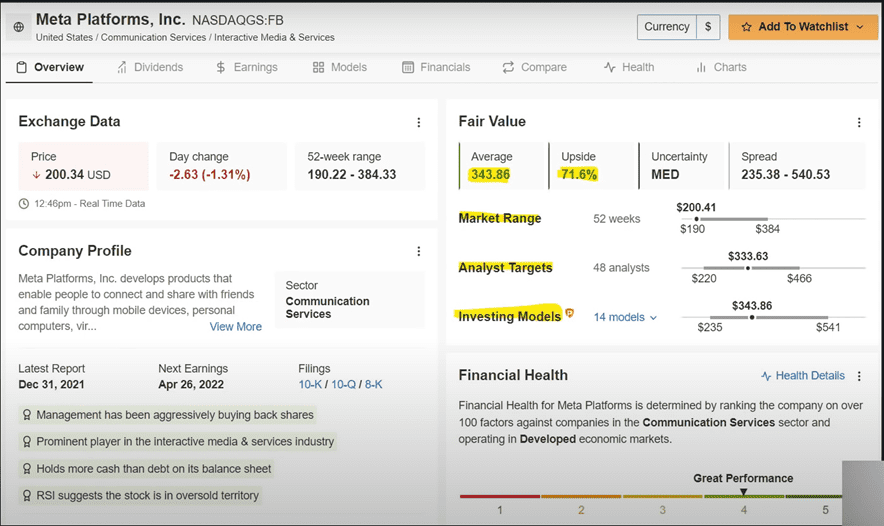This screenshot has width=884, height=526.
Task: Open the Add To Watchlist dropdown arrow
Action: point(861,27)
